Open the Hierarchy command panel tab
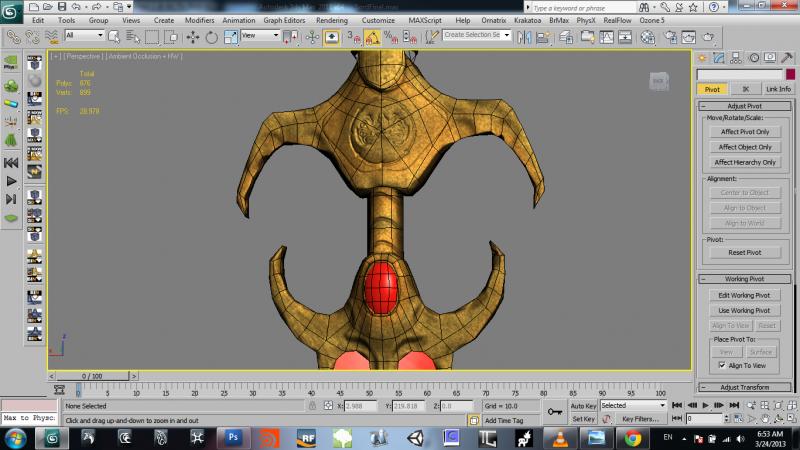This screenshot has width=800, height=450. 738,57
